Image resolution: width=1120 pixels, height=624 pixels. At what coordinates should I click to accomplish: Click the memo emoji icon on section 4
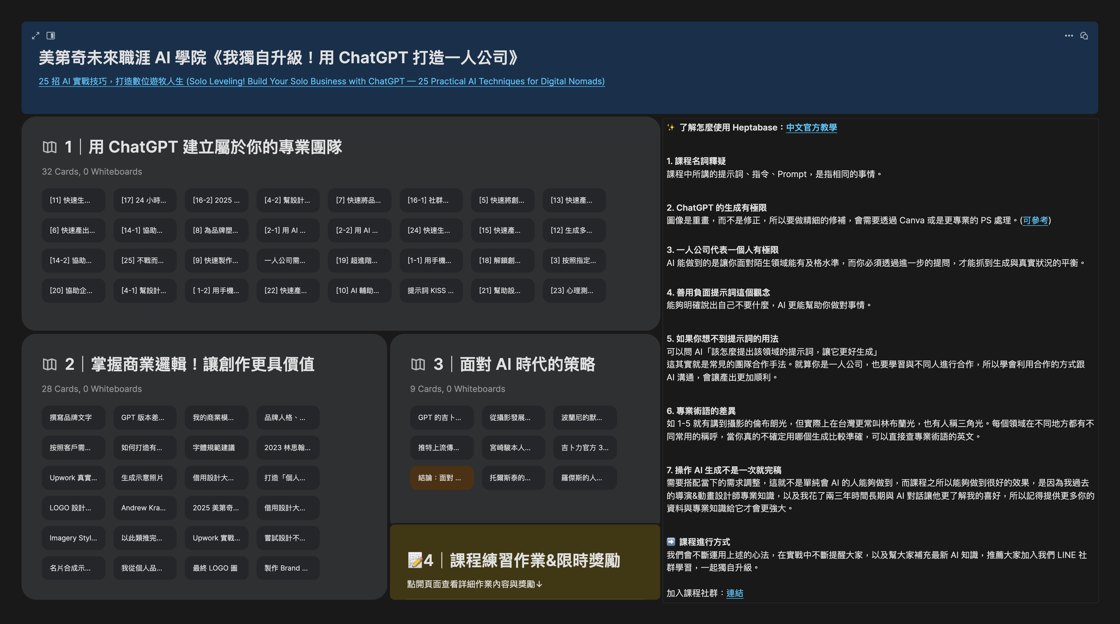pyautogui.click(x=415, y=560)
